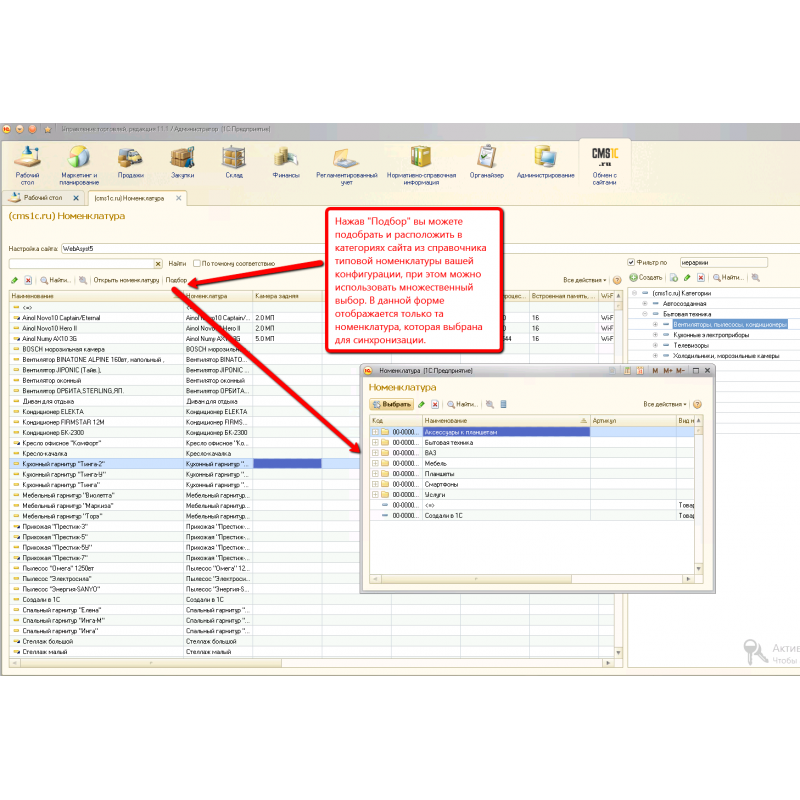Open the Склад section
800x800 pixels.
[234, 162]
